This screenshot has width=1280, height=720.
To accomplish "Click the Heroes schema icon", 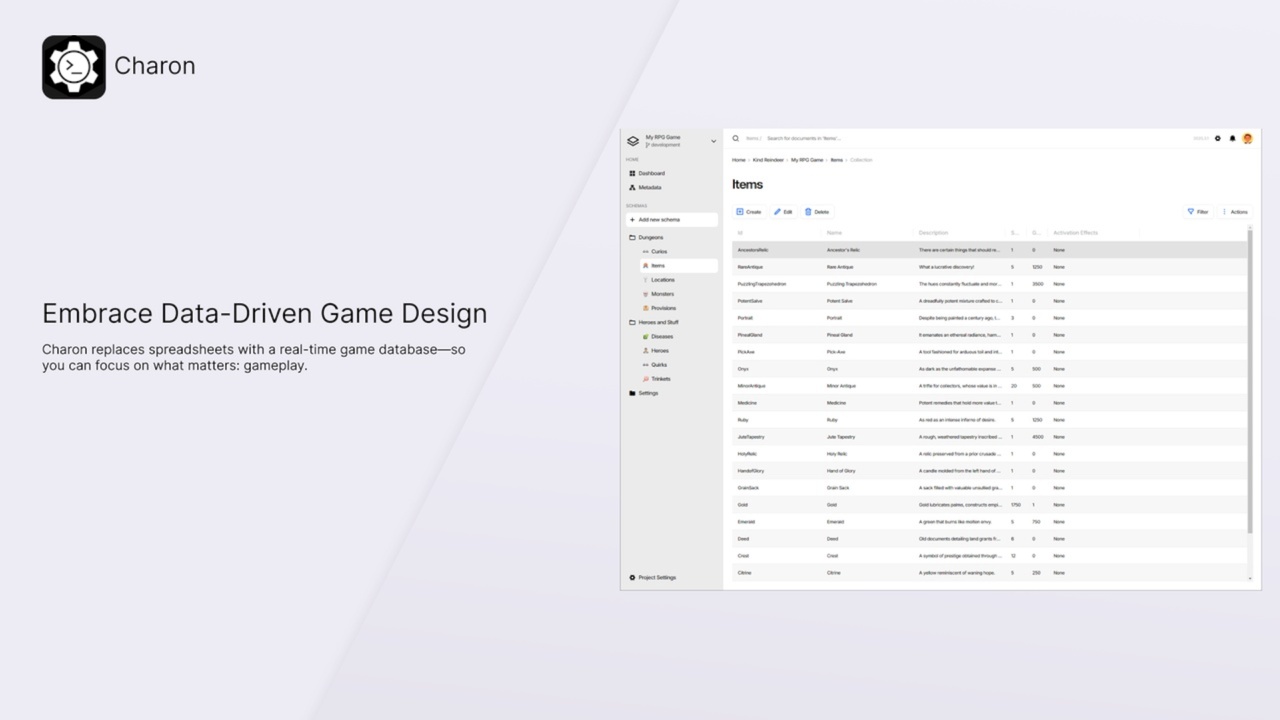I will (x=645, y=351).
